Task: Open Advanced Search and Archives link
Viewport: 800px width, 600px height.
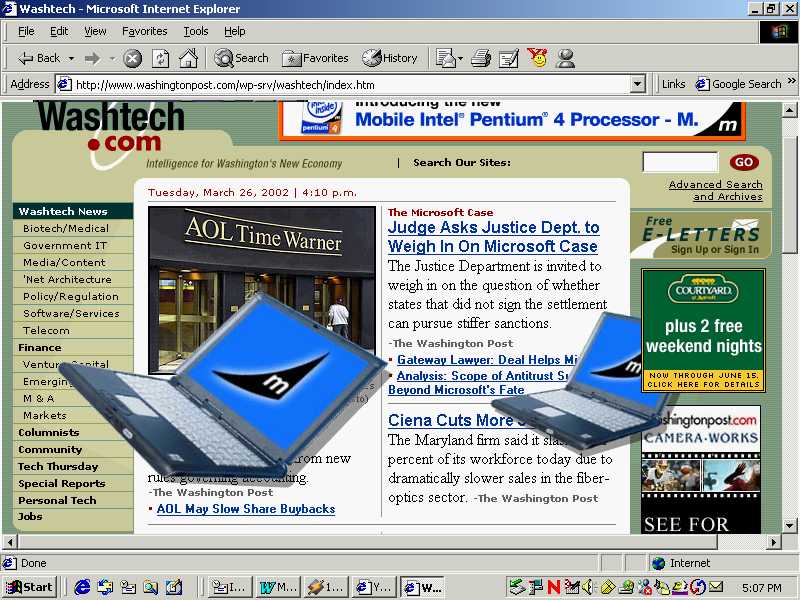Action: point(716,190)
